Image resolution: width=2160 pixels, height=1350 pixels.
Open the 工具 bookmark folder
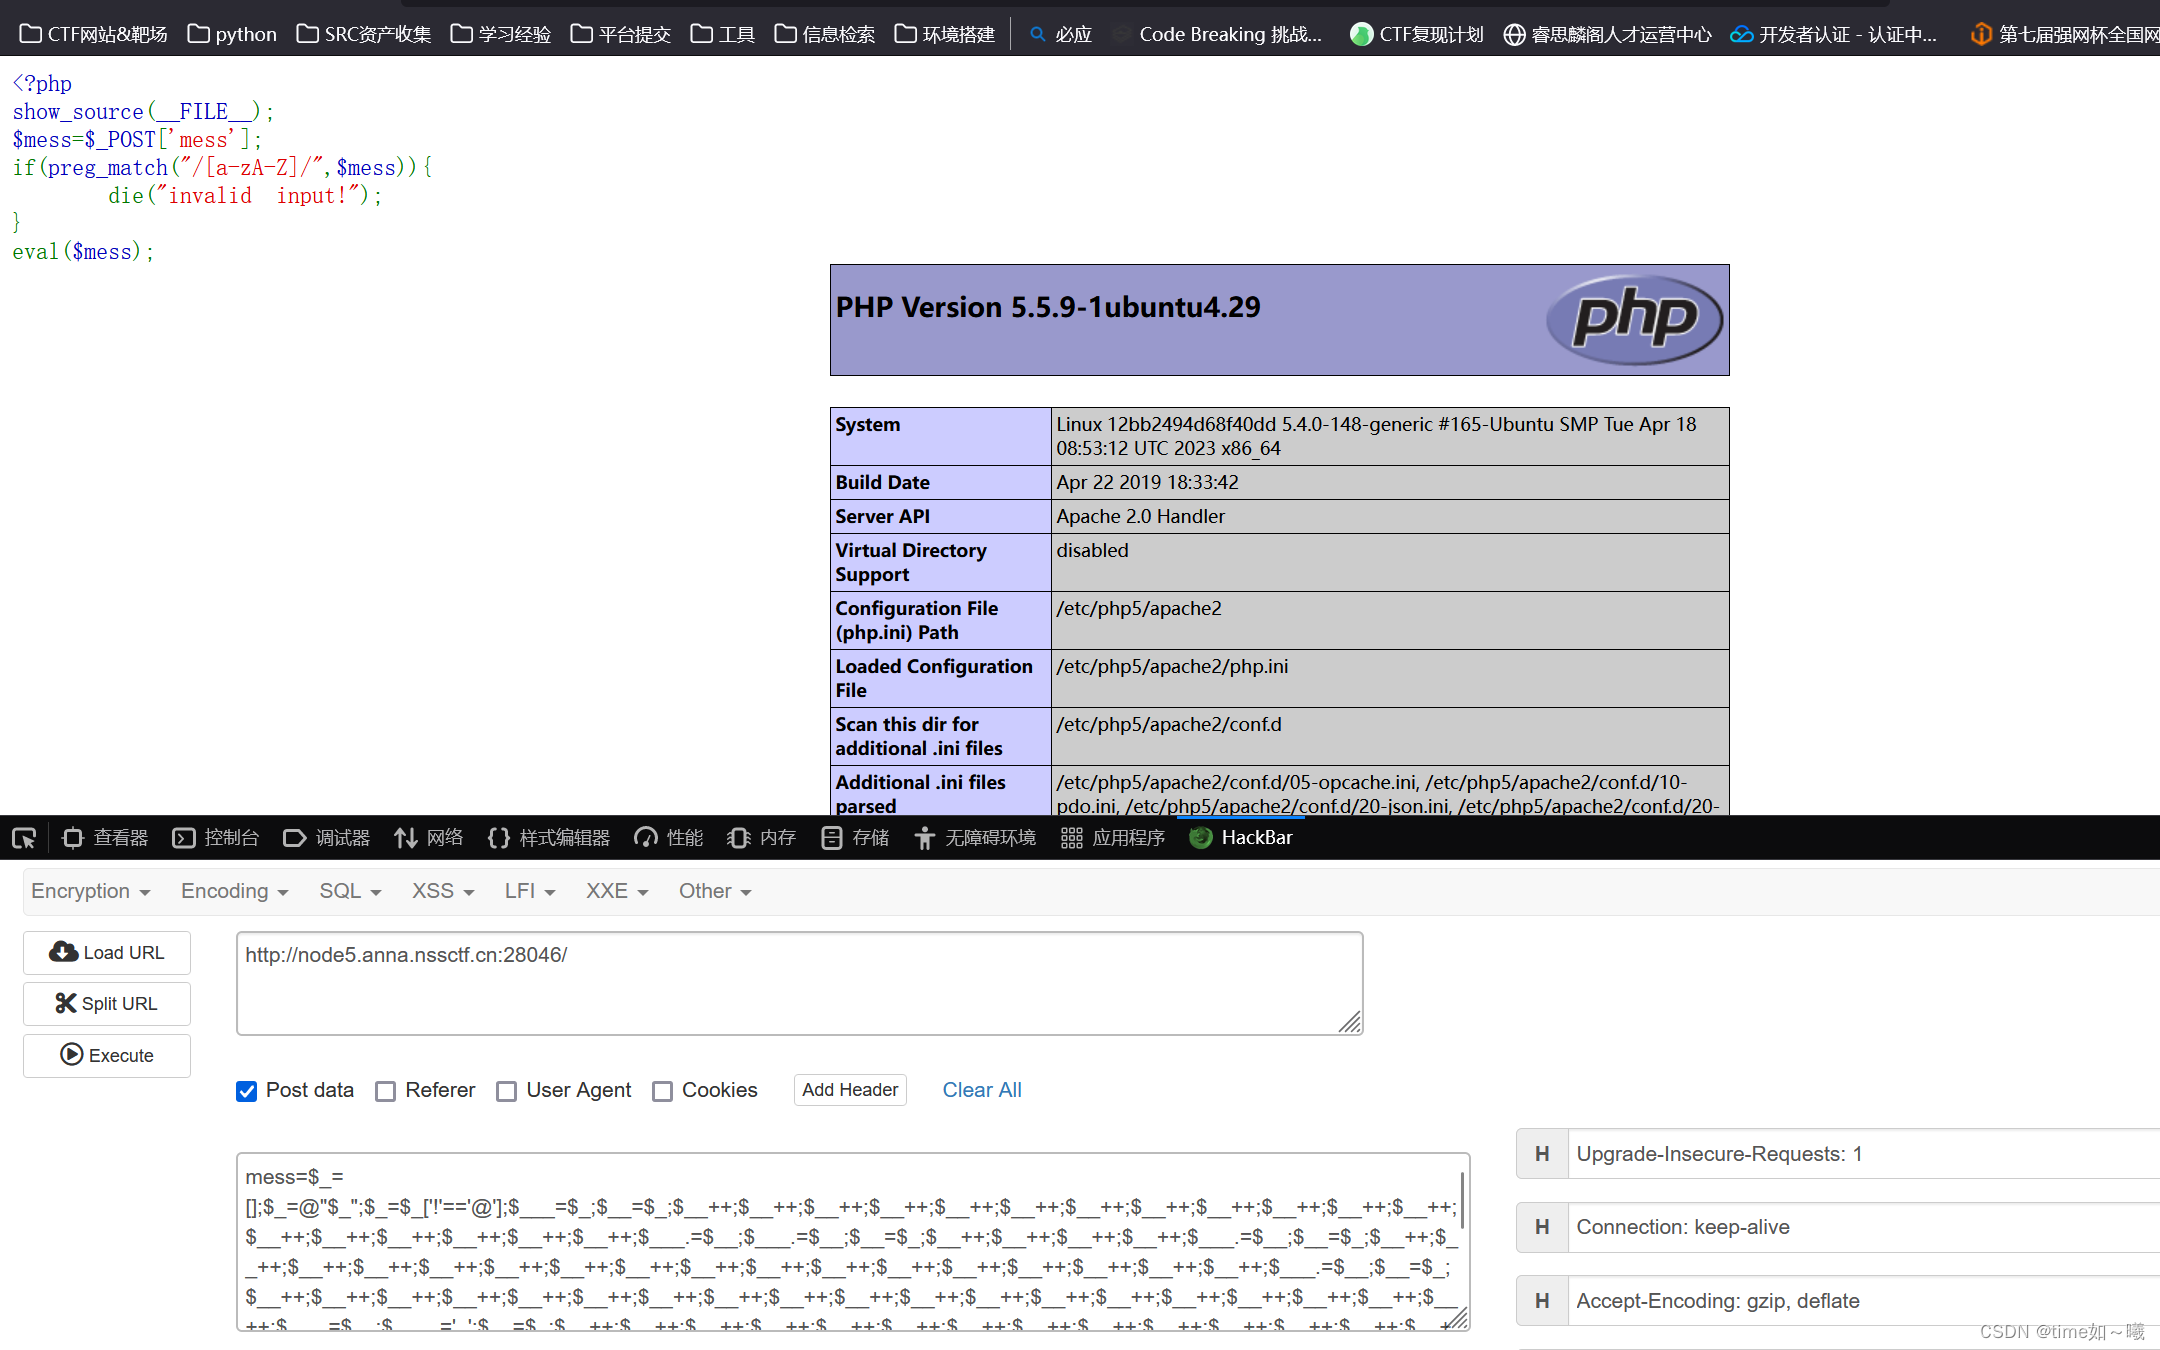[x=723, y=34]
